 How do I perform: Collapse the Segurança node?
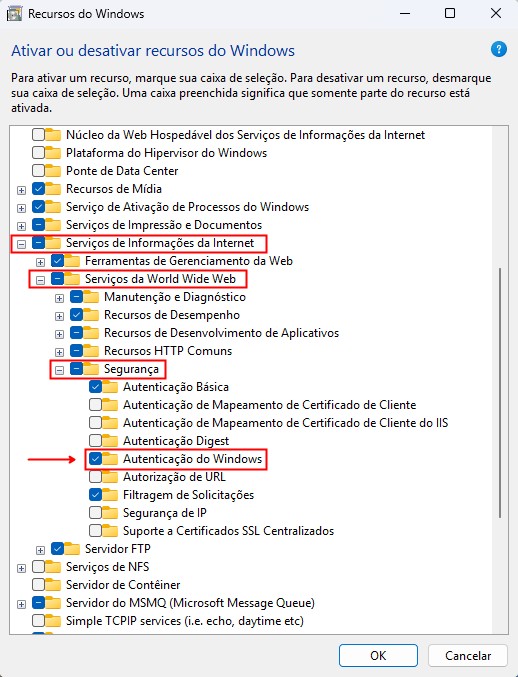click(x=59, y=370)
